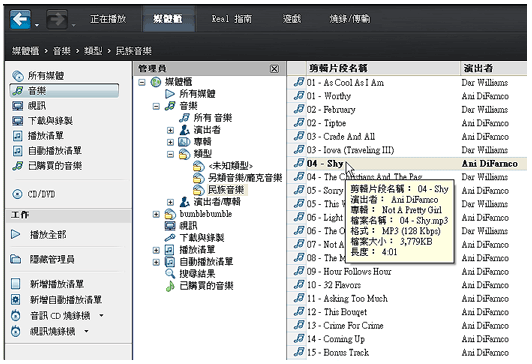Select 所有 音樂 in the organizer tree
Screen dimensions: 532x364
click(x=213, y=118)
